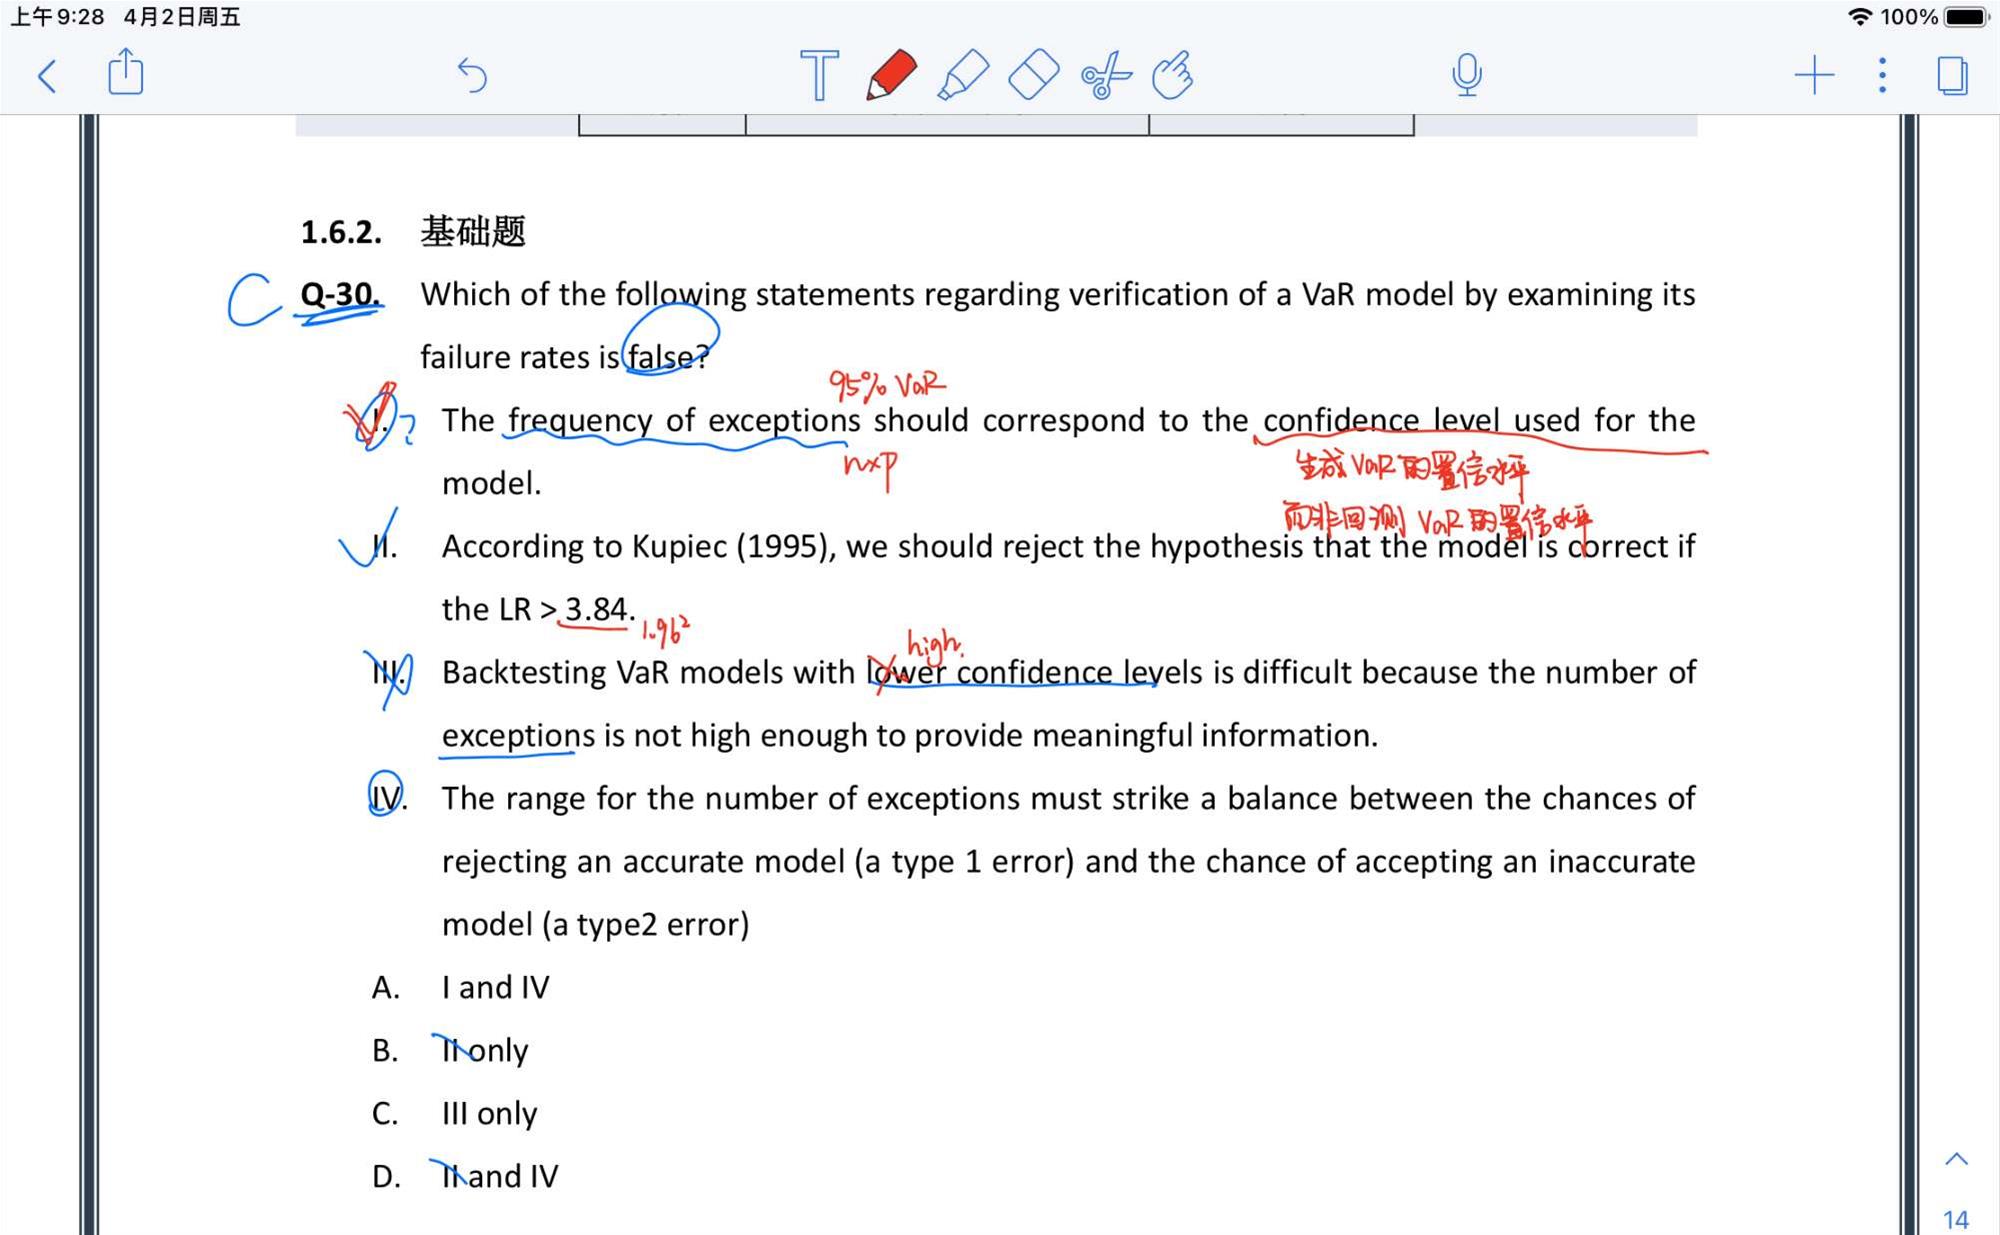Tap the back chevron to leave note
Screen dimensions: 2000x1235
[x=47, y=76]
